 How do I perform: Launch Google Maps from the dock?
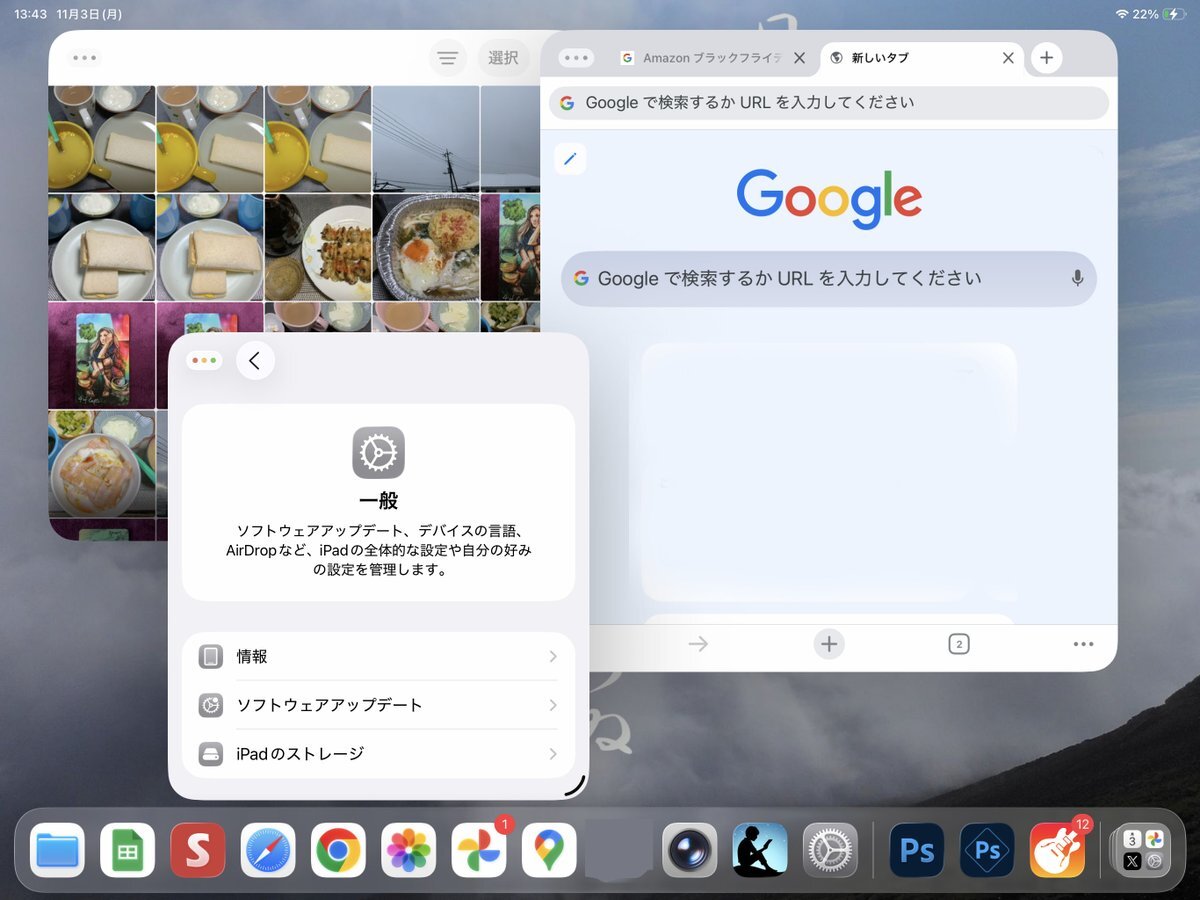pos(549,850)
